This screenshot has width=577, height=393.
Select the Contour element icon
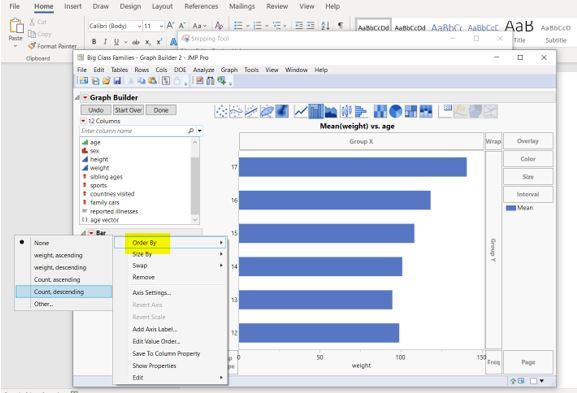pyautogui.click(x=282, y=111)
